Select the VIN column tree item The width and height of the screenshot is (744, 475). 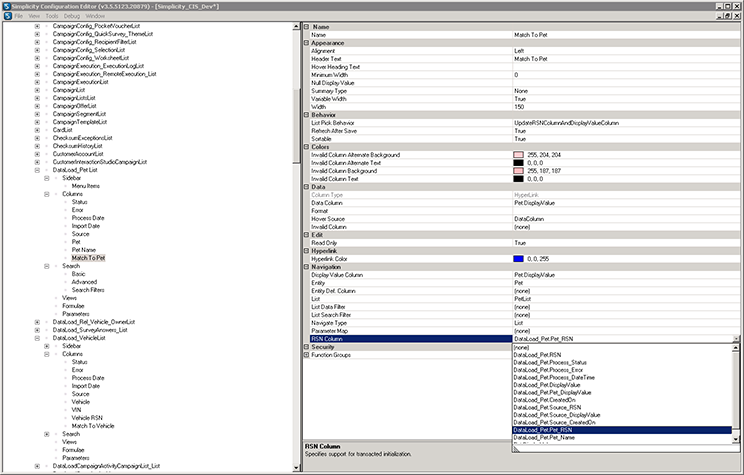click(76, 410)
